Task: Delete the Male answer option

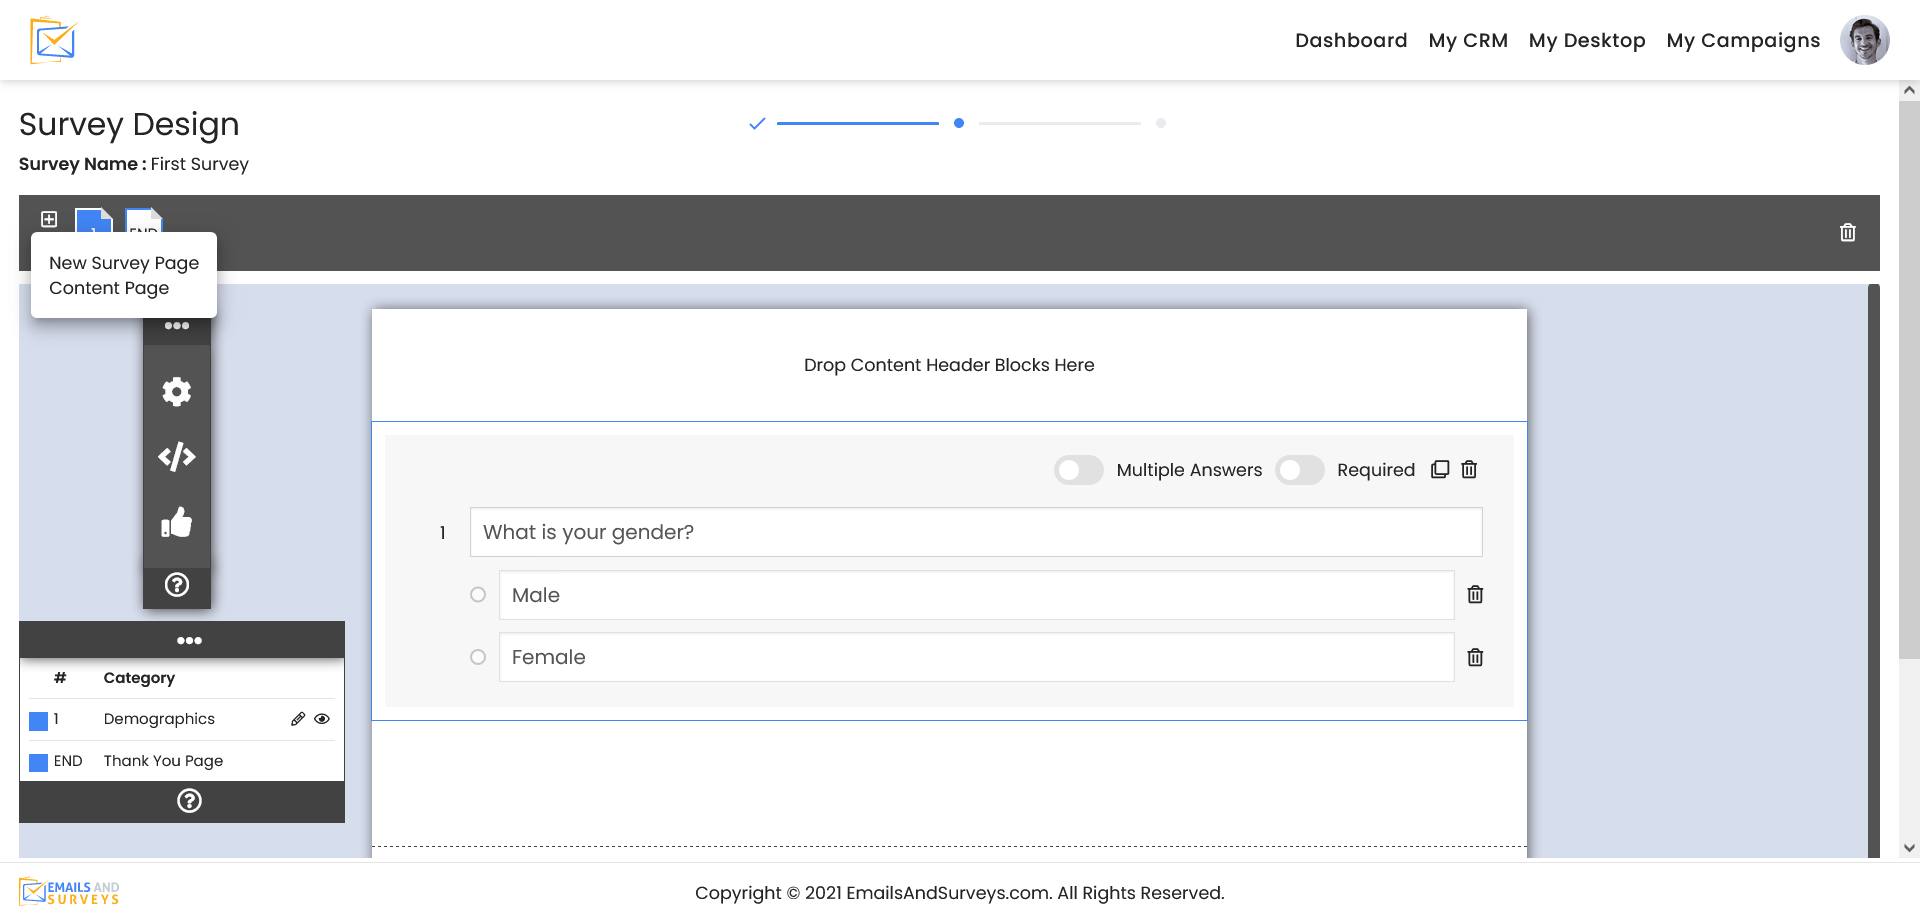Action: pyautogui.click(x=1475, y=595)
